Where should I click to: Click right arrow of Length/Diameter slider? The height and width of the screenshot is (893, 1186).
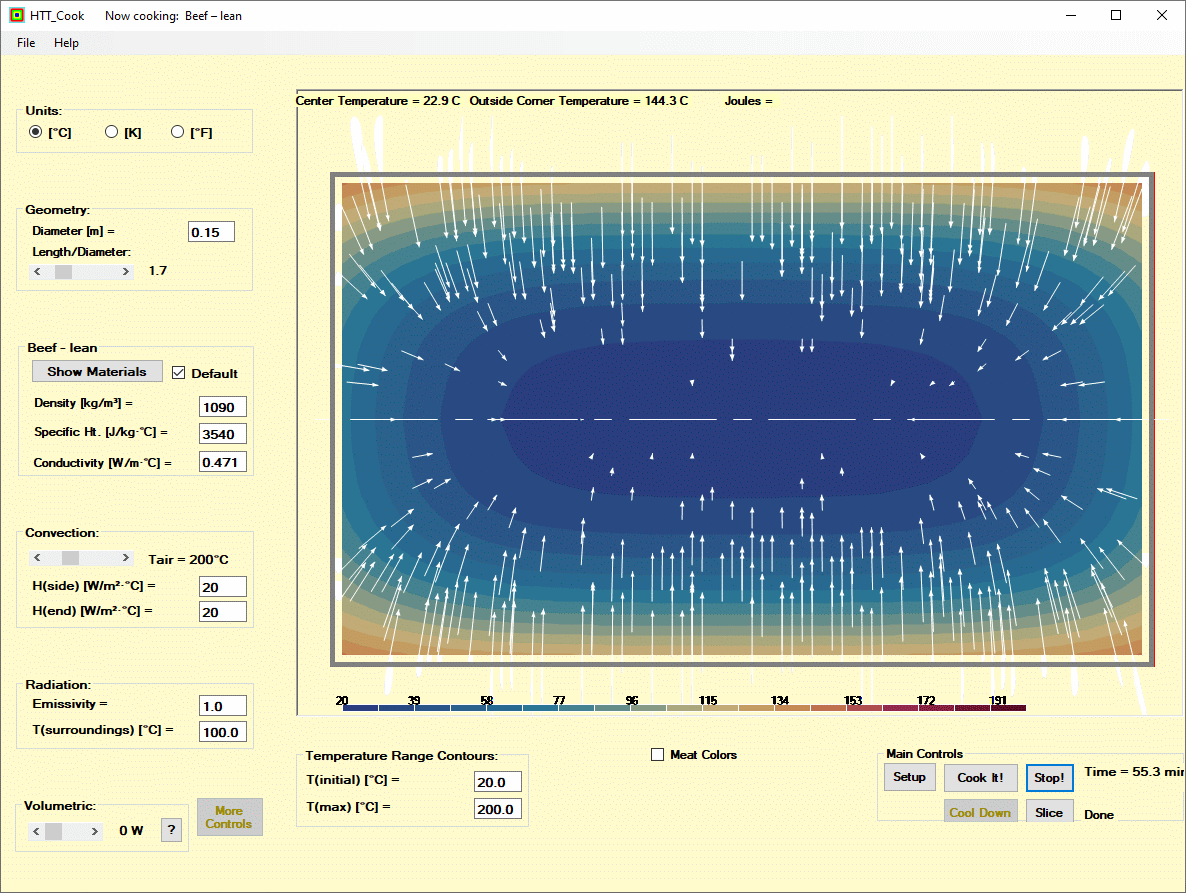pyautogui.click(x=126, y=271)
